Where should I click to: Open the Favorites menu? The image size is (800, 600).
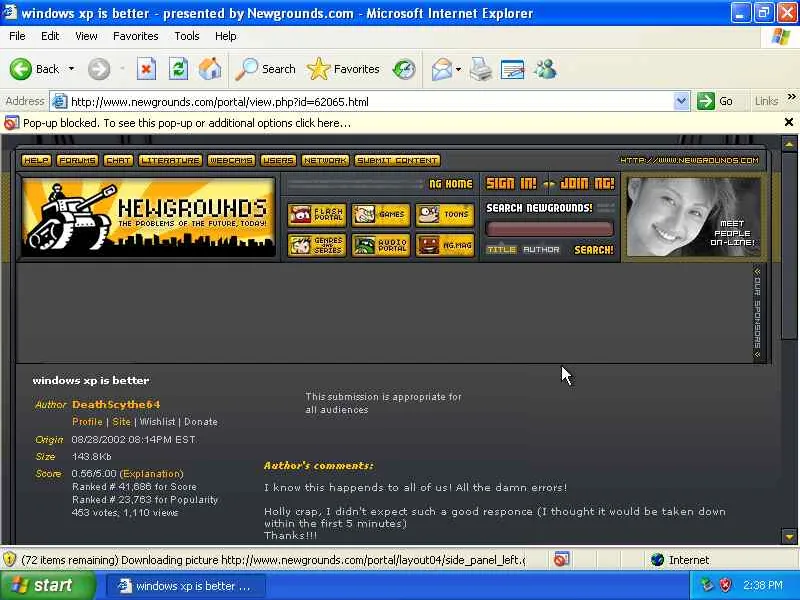135,36
